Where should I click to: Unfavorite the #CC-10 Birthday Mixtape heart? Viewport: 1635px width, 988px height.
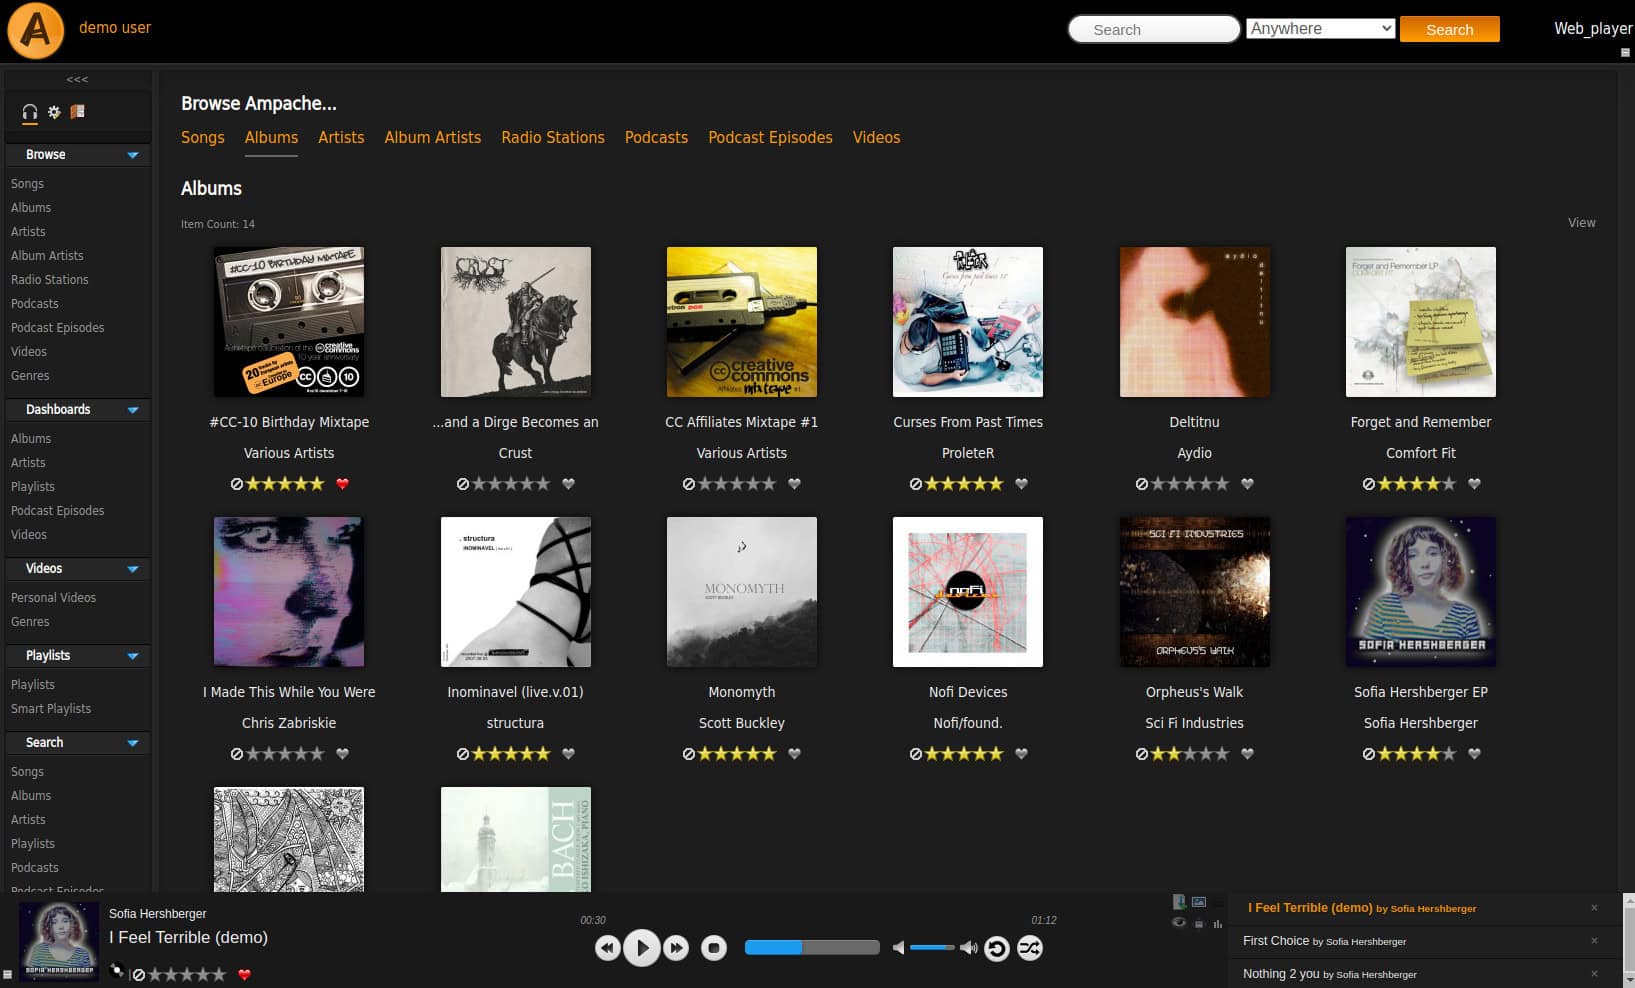coord(342,483)
